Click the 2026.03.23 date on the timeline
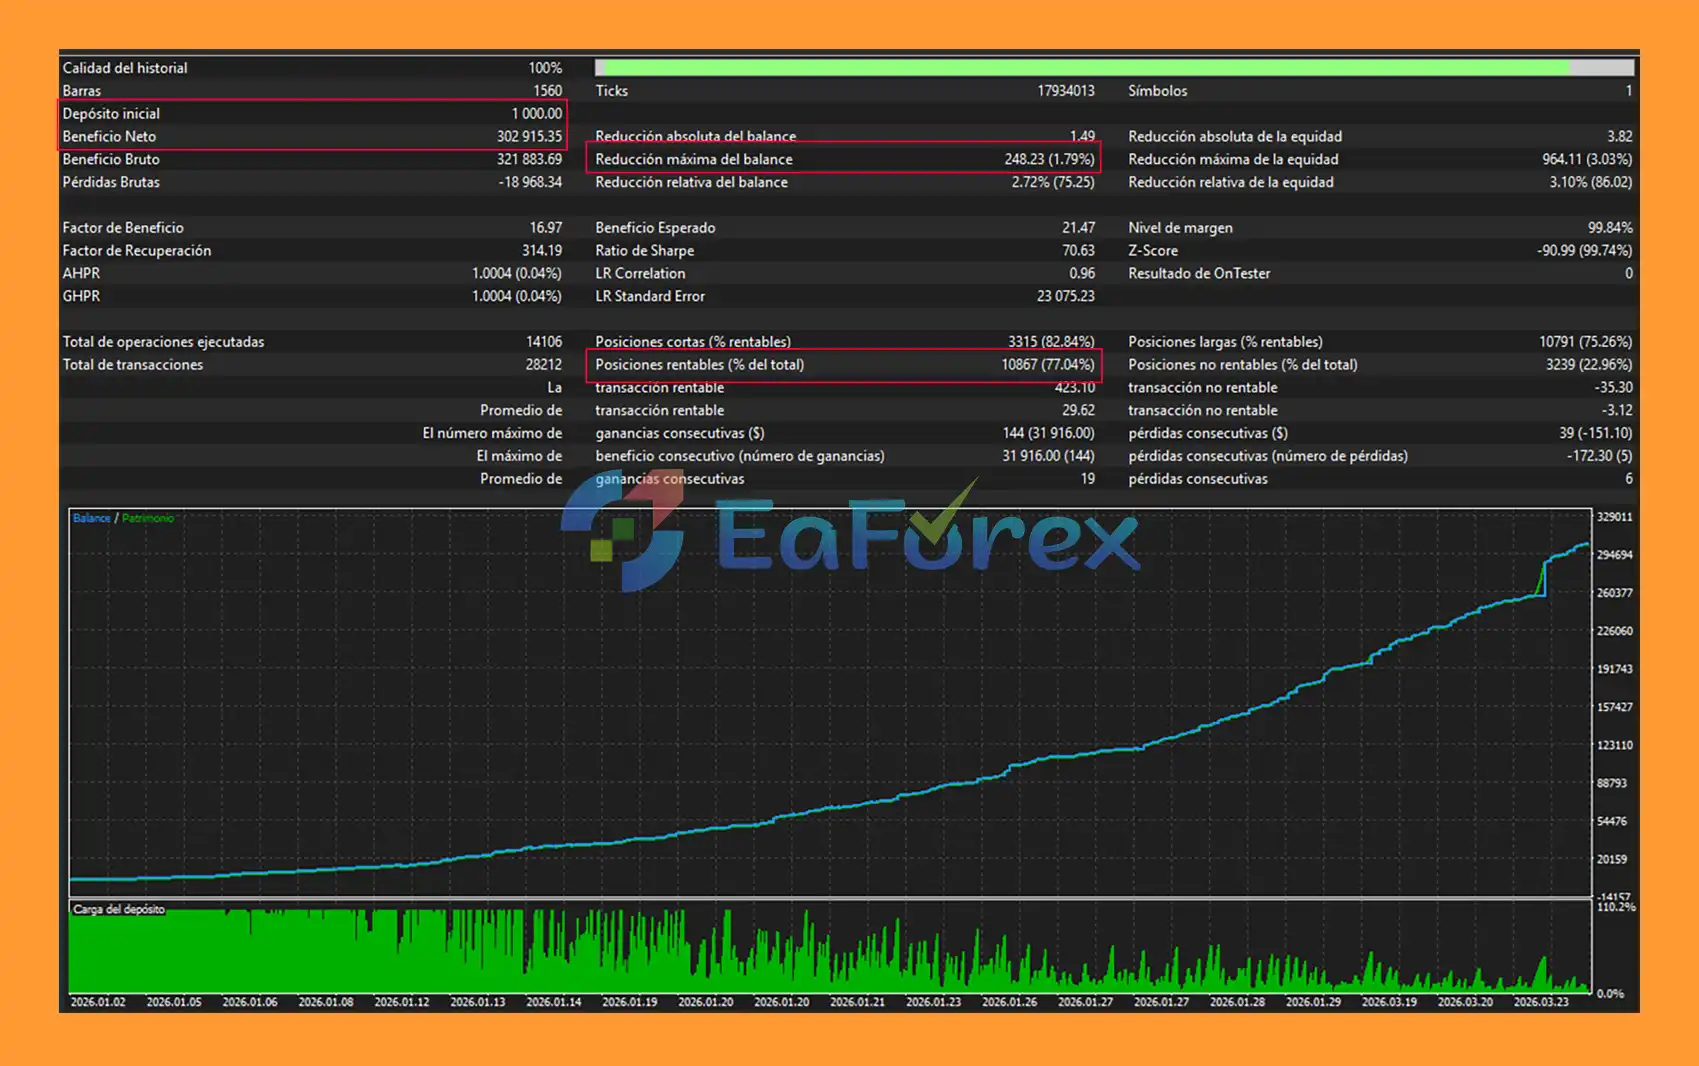The height and width of the screenshot is (1066, 1699). pos(1541,1001)
